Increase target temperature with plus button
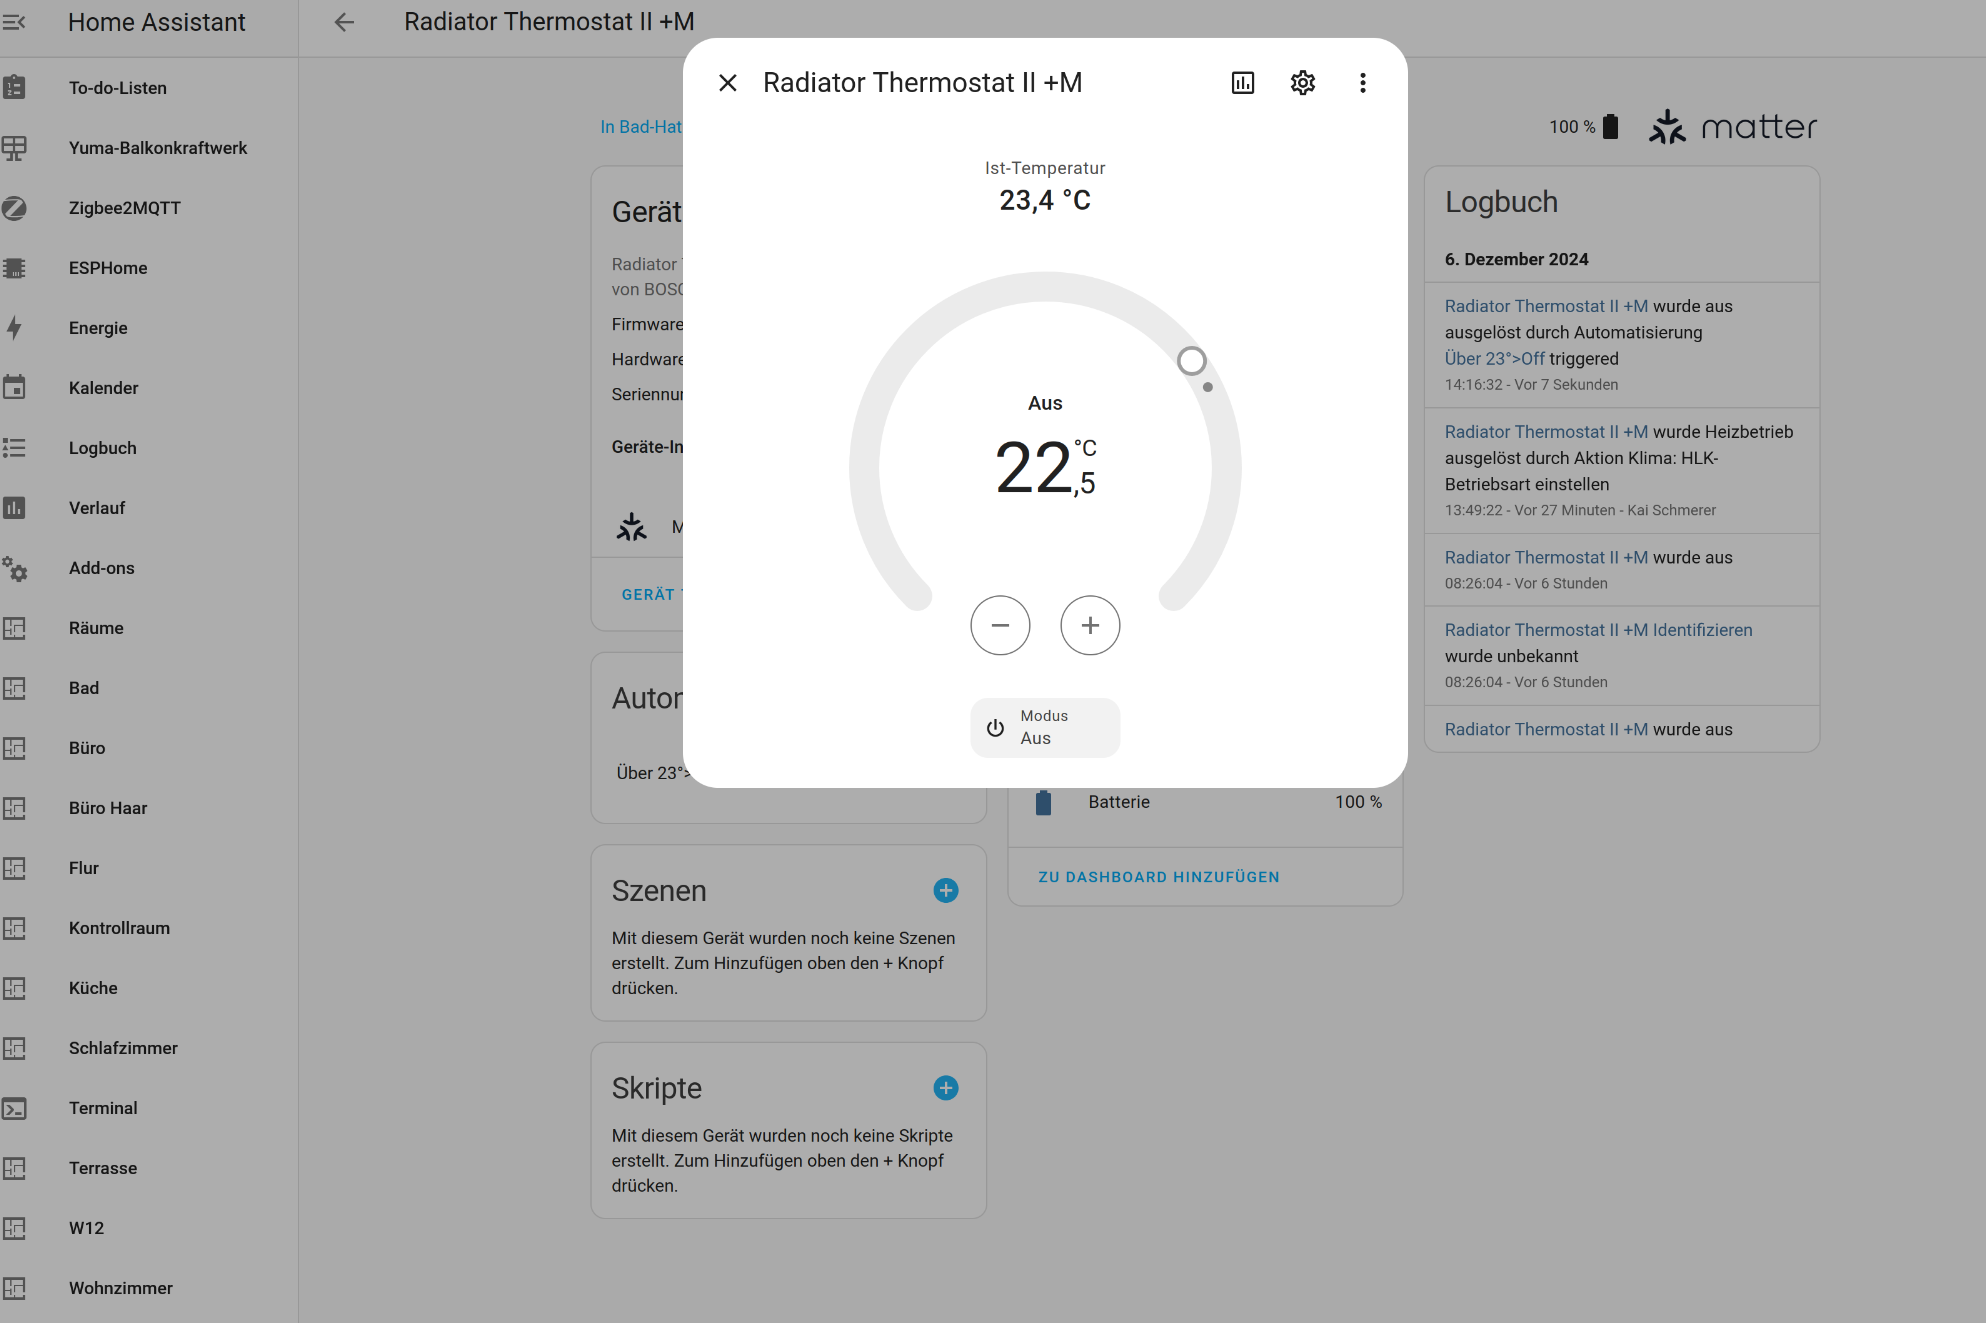 pos(1090,625)
